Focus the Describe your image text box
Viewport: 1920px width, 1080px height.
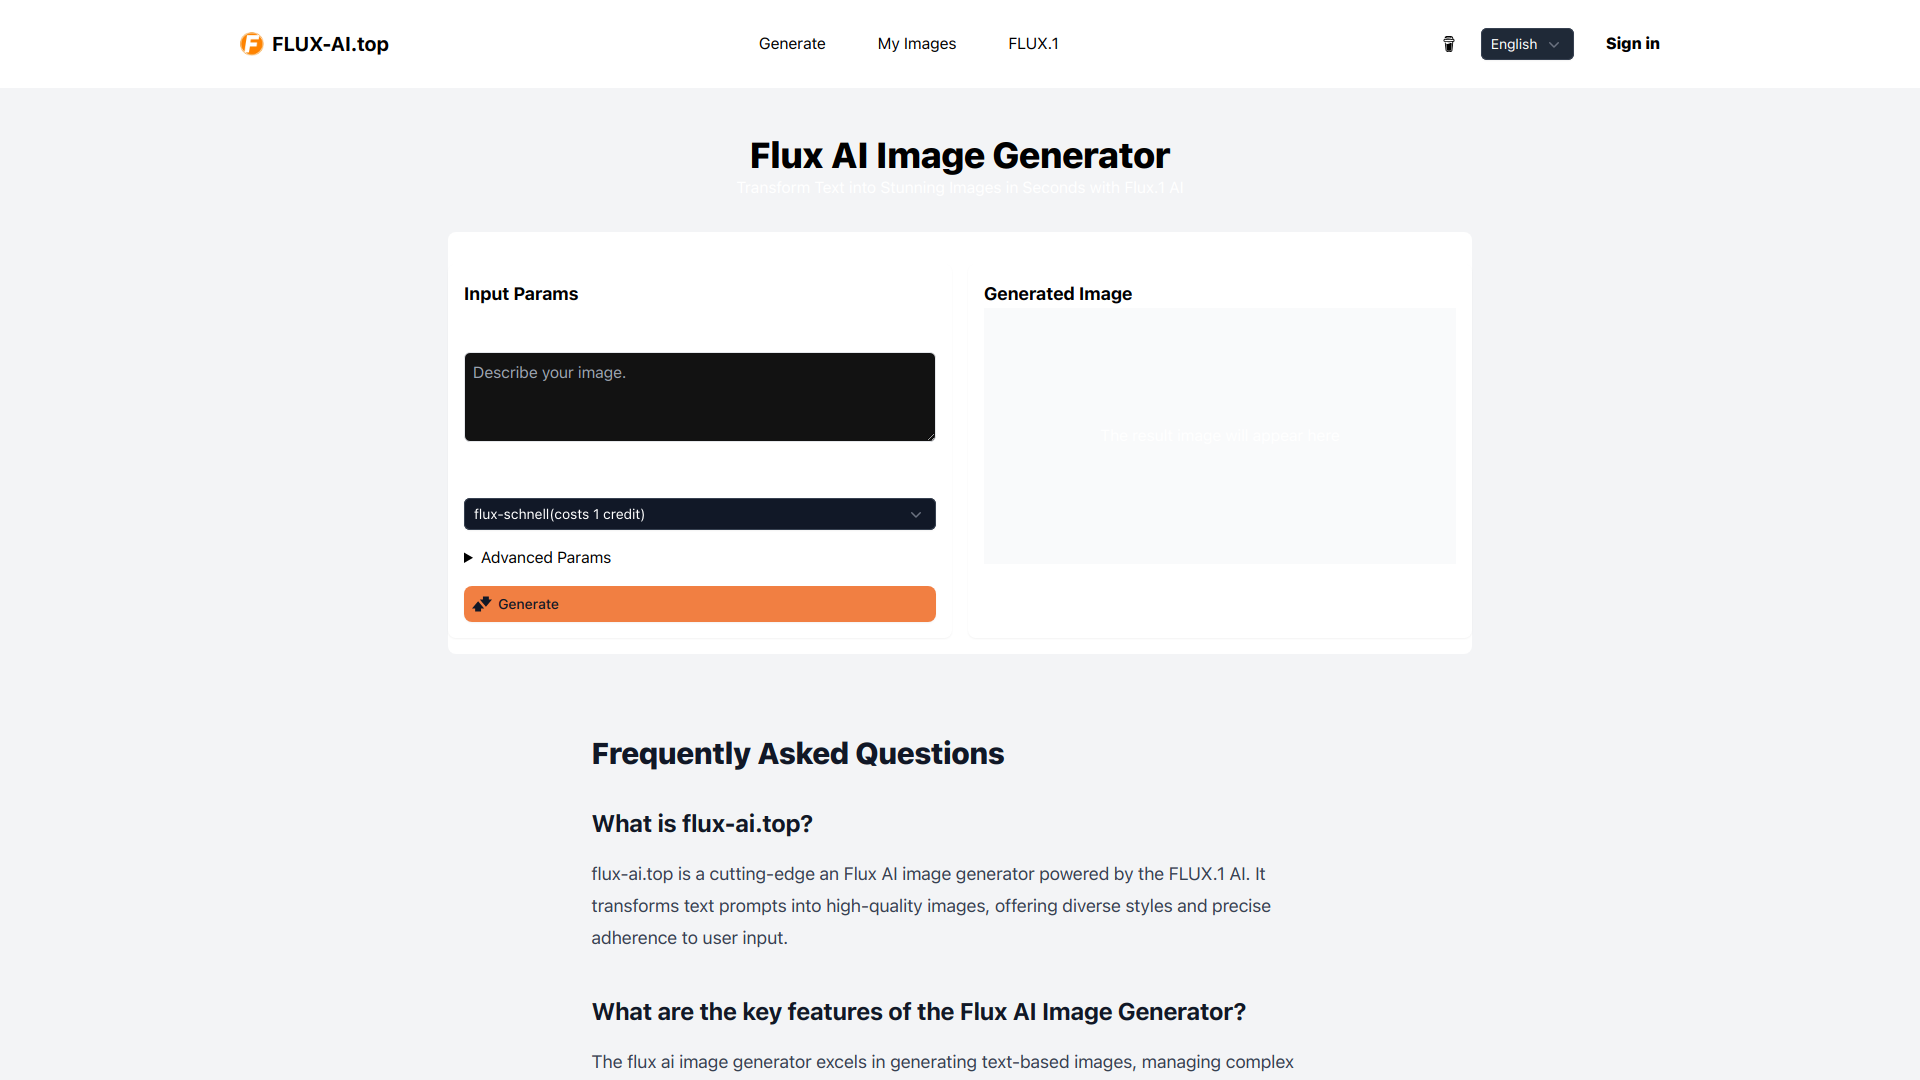pyautogui.click(x=700, y=397)
